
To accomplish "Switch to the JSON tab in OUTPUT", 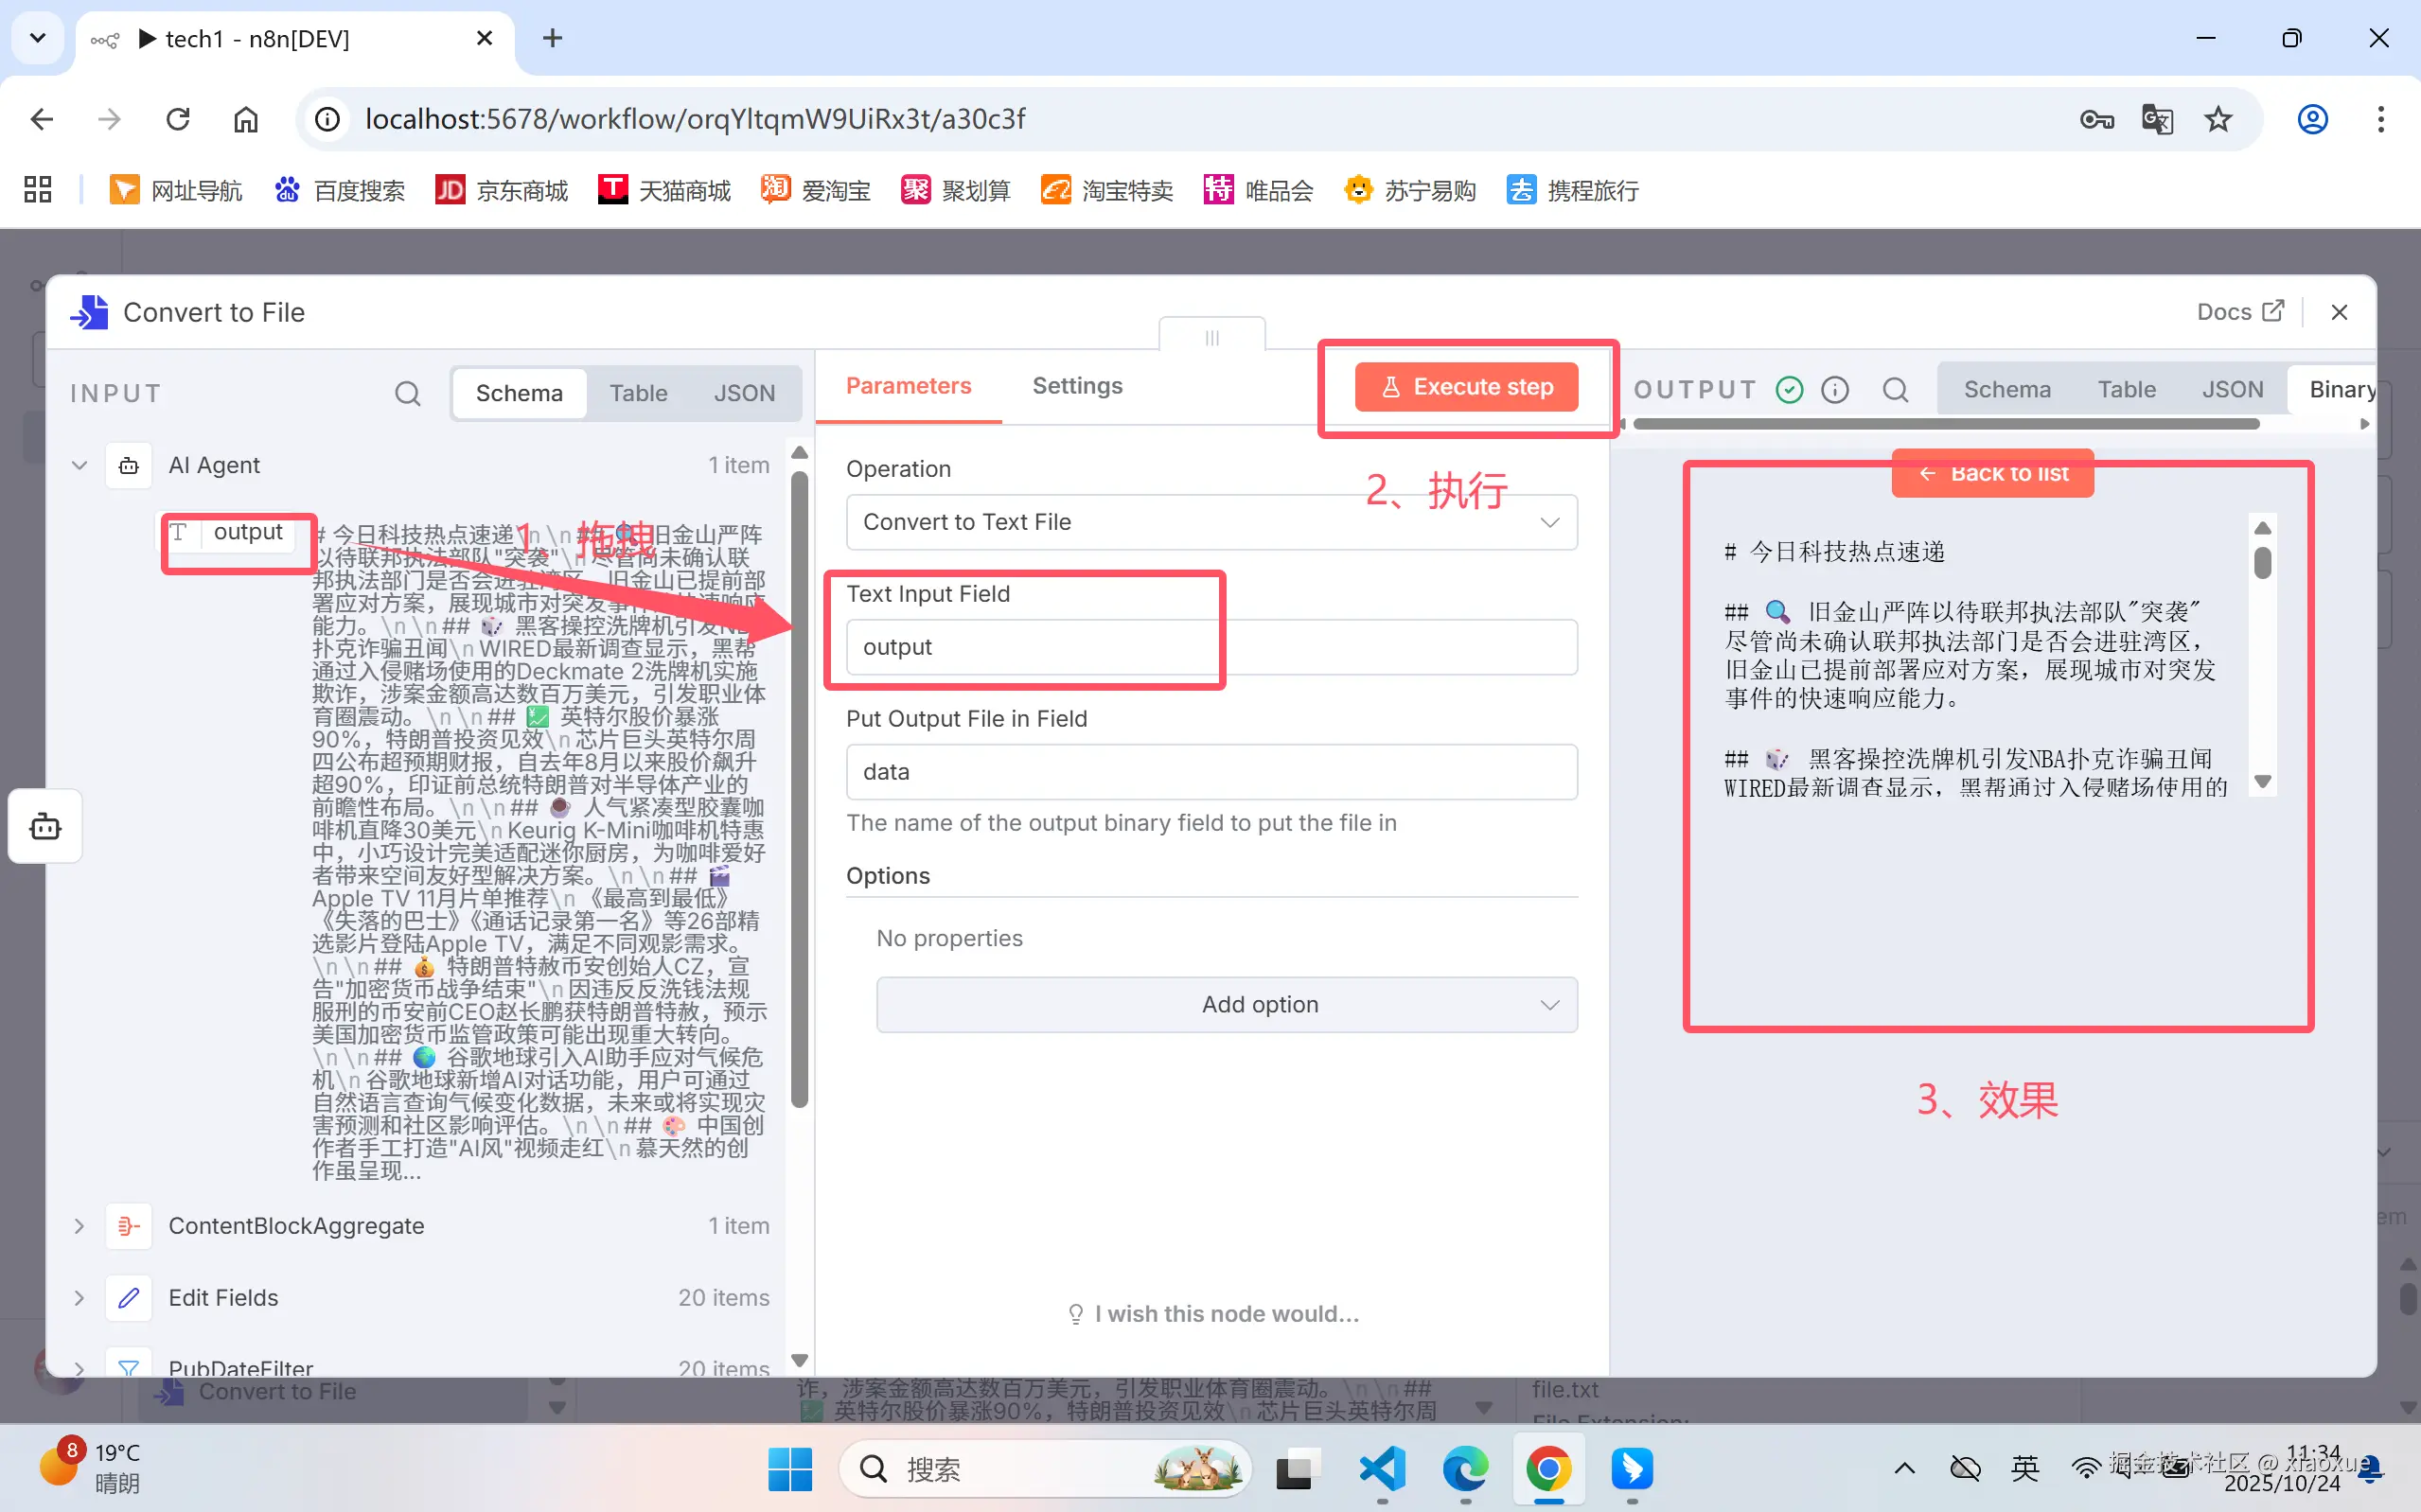I will tap(2233, 389).
